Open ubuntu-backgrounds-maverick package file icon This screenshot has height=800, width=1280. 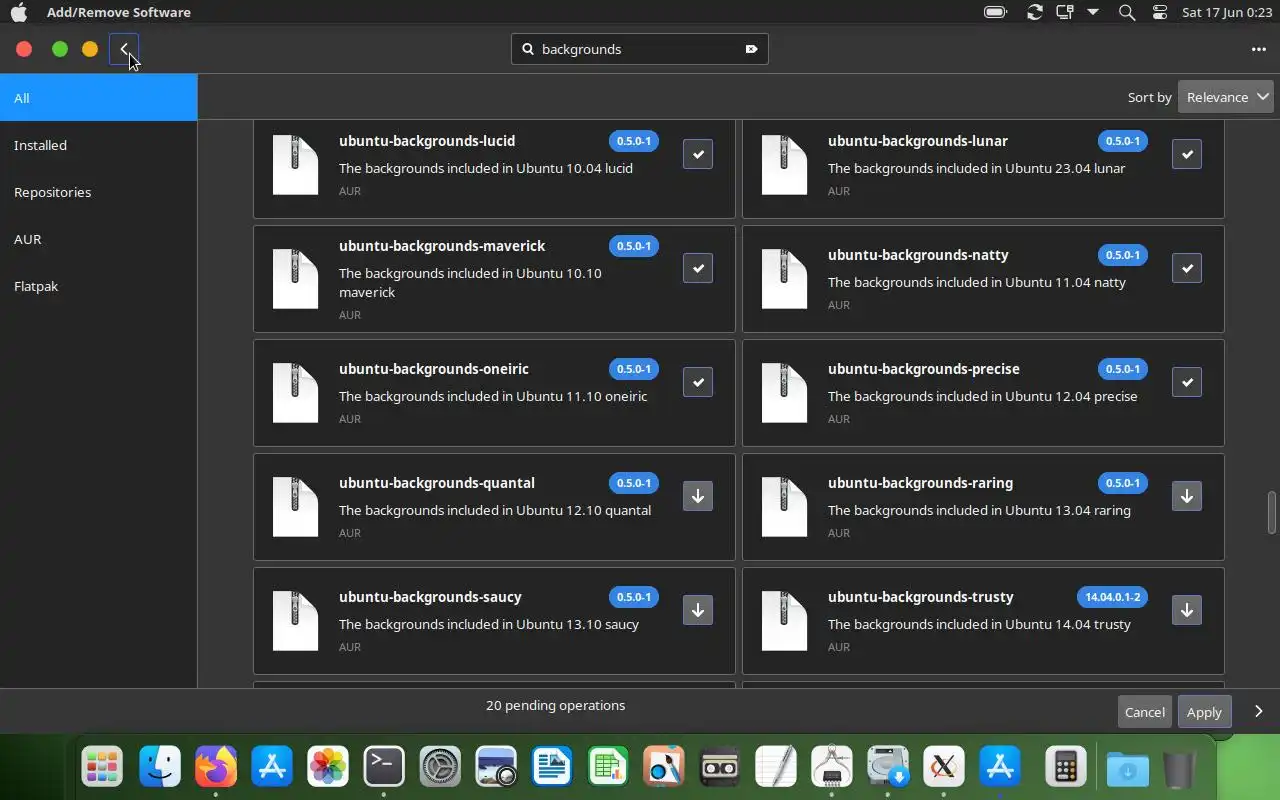click(295, 279)
